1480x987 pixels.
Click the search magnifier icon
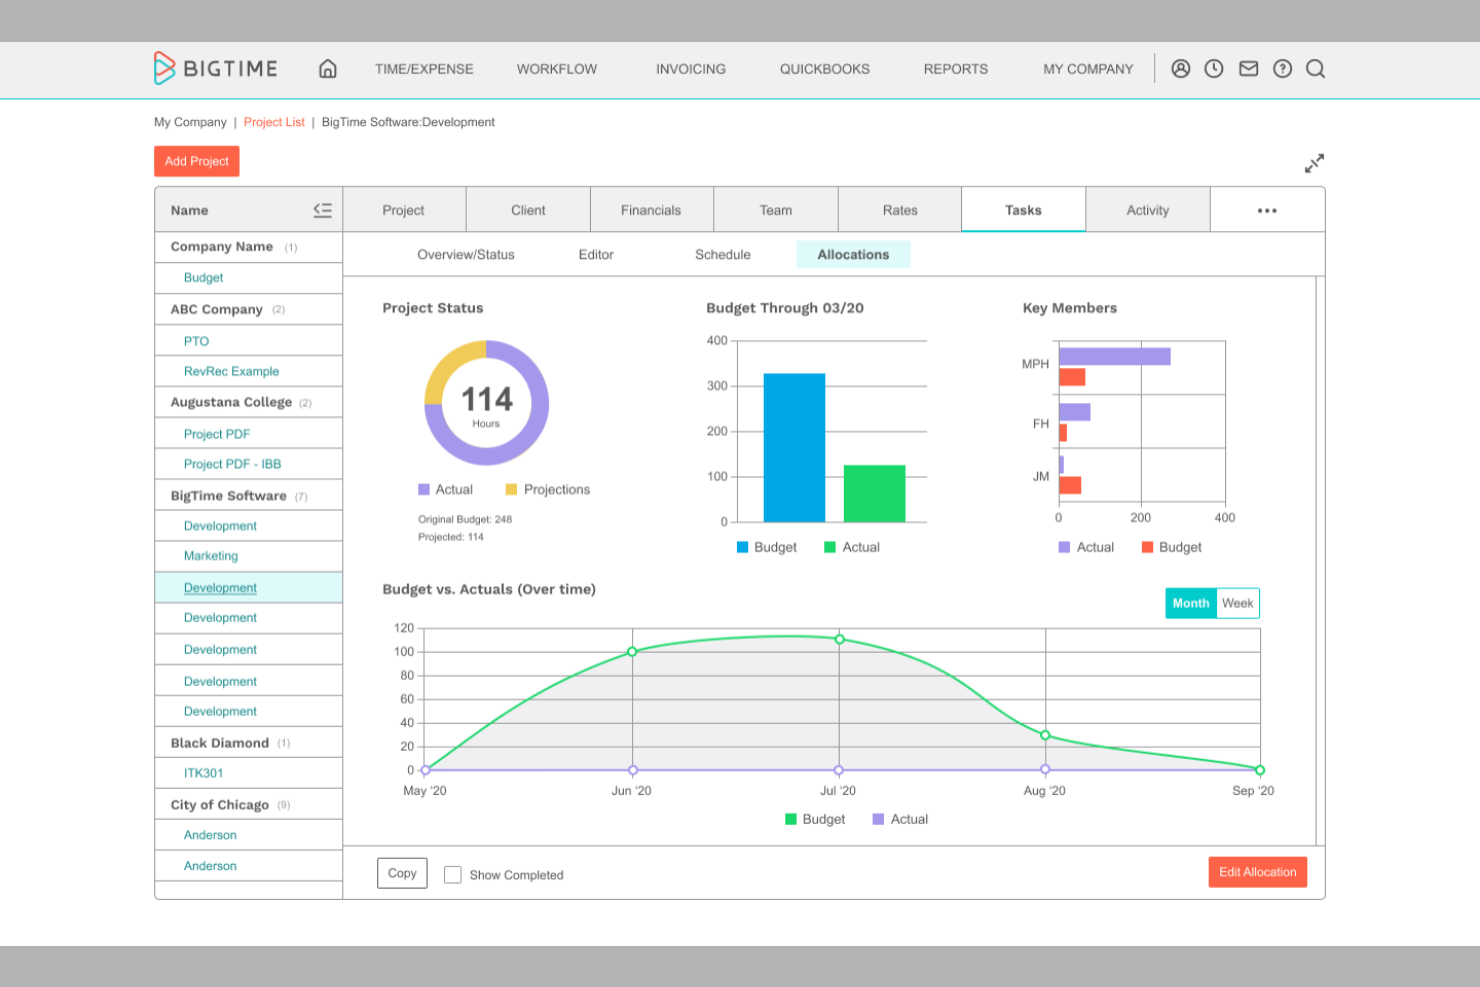1316,69
